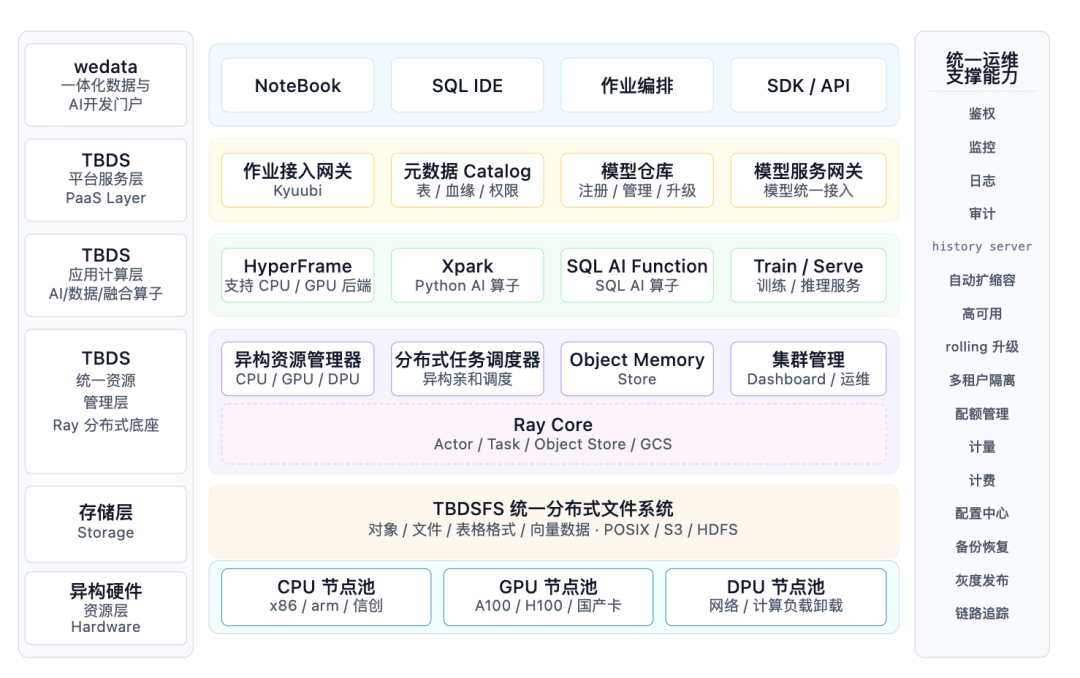Select 链路追踪 item
This screenshot has height=678, width=1080.
982,613
